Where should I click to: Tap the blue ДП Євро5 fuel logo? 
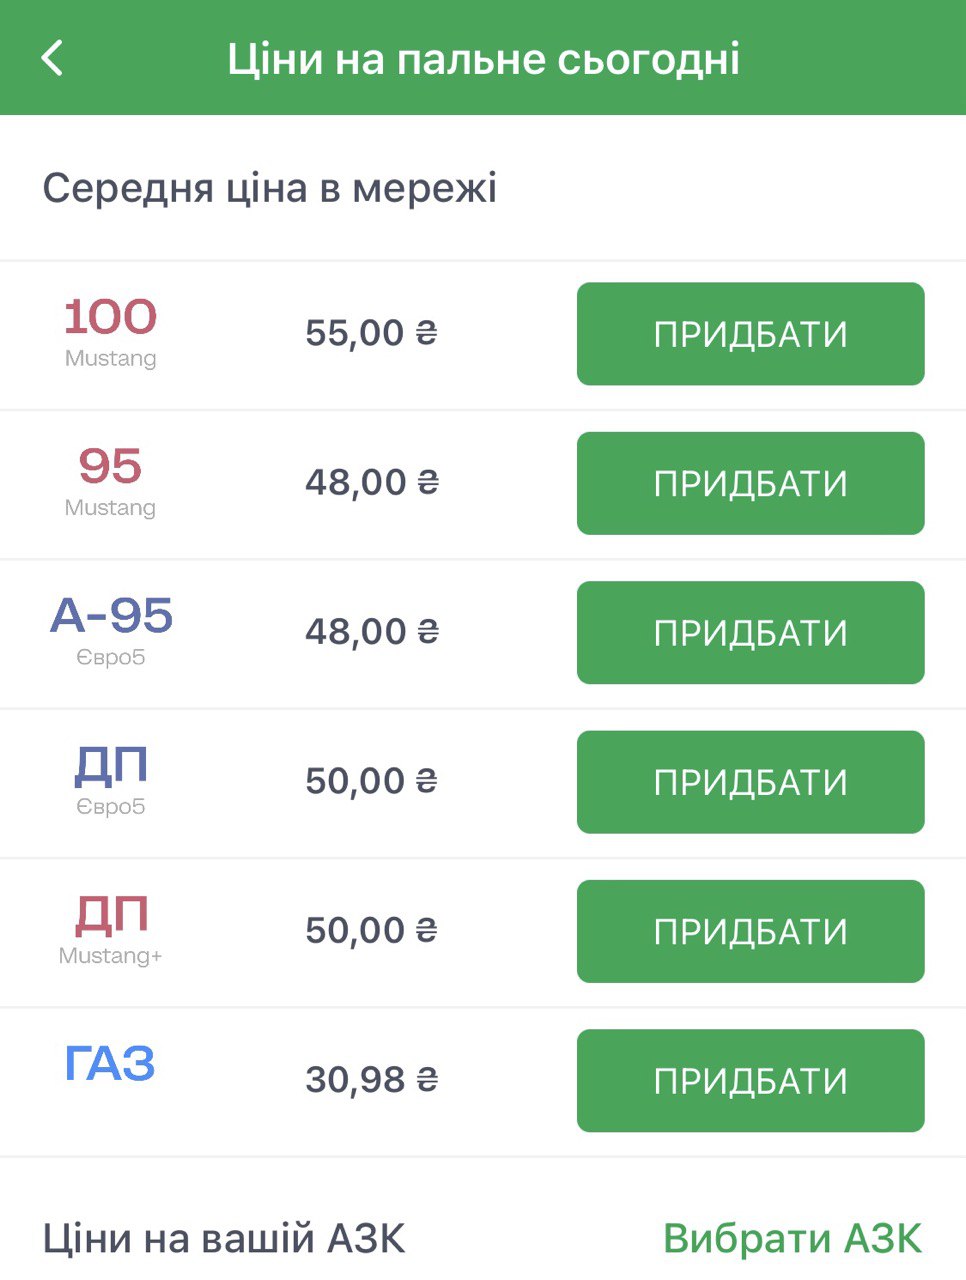111,778
